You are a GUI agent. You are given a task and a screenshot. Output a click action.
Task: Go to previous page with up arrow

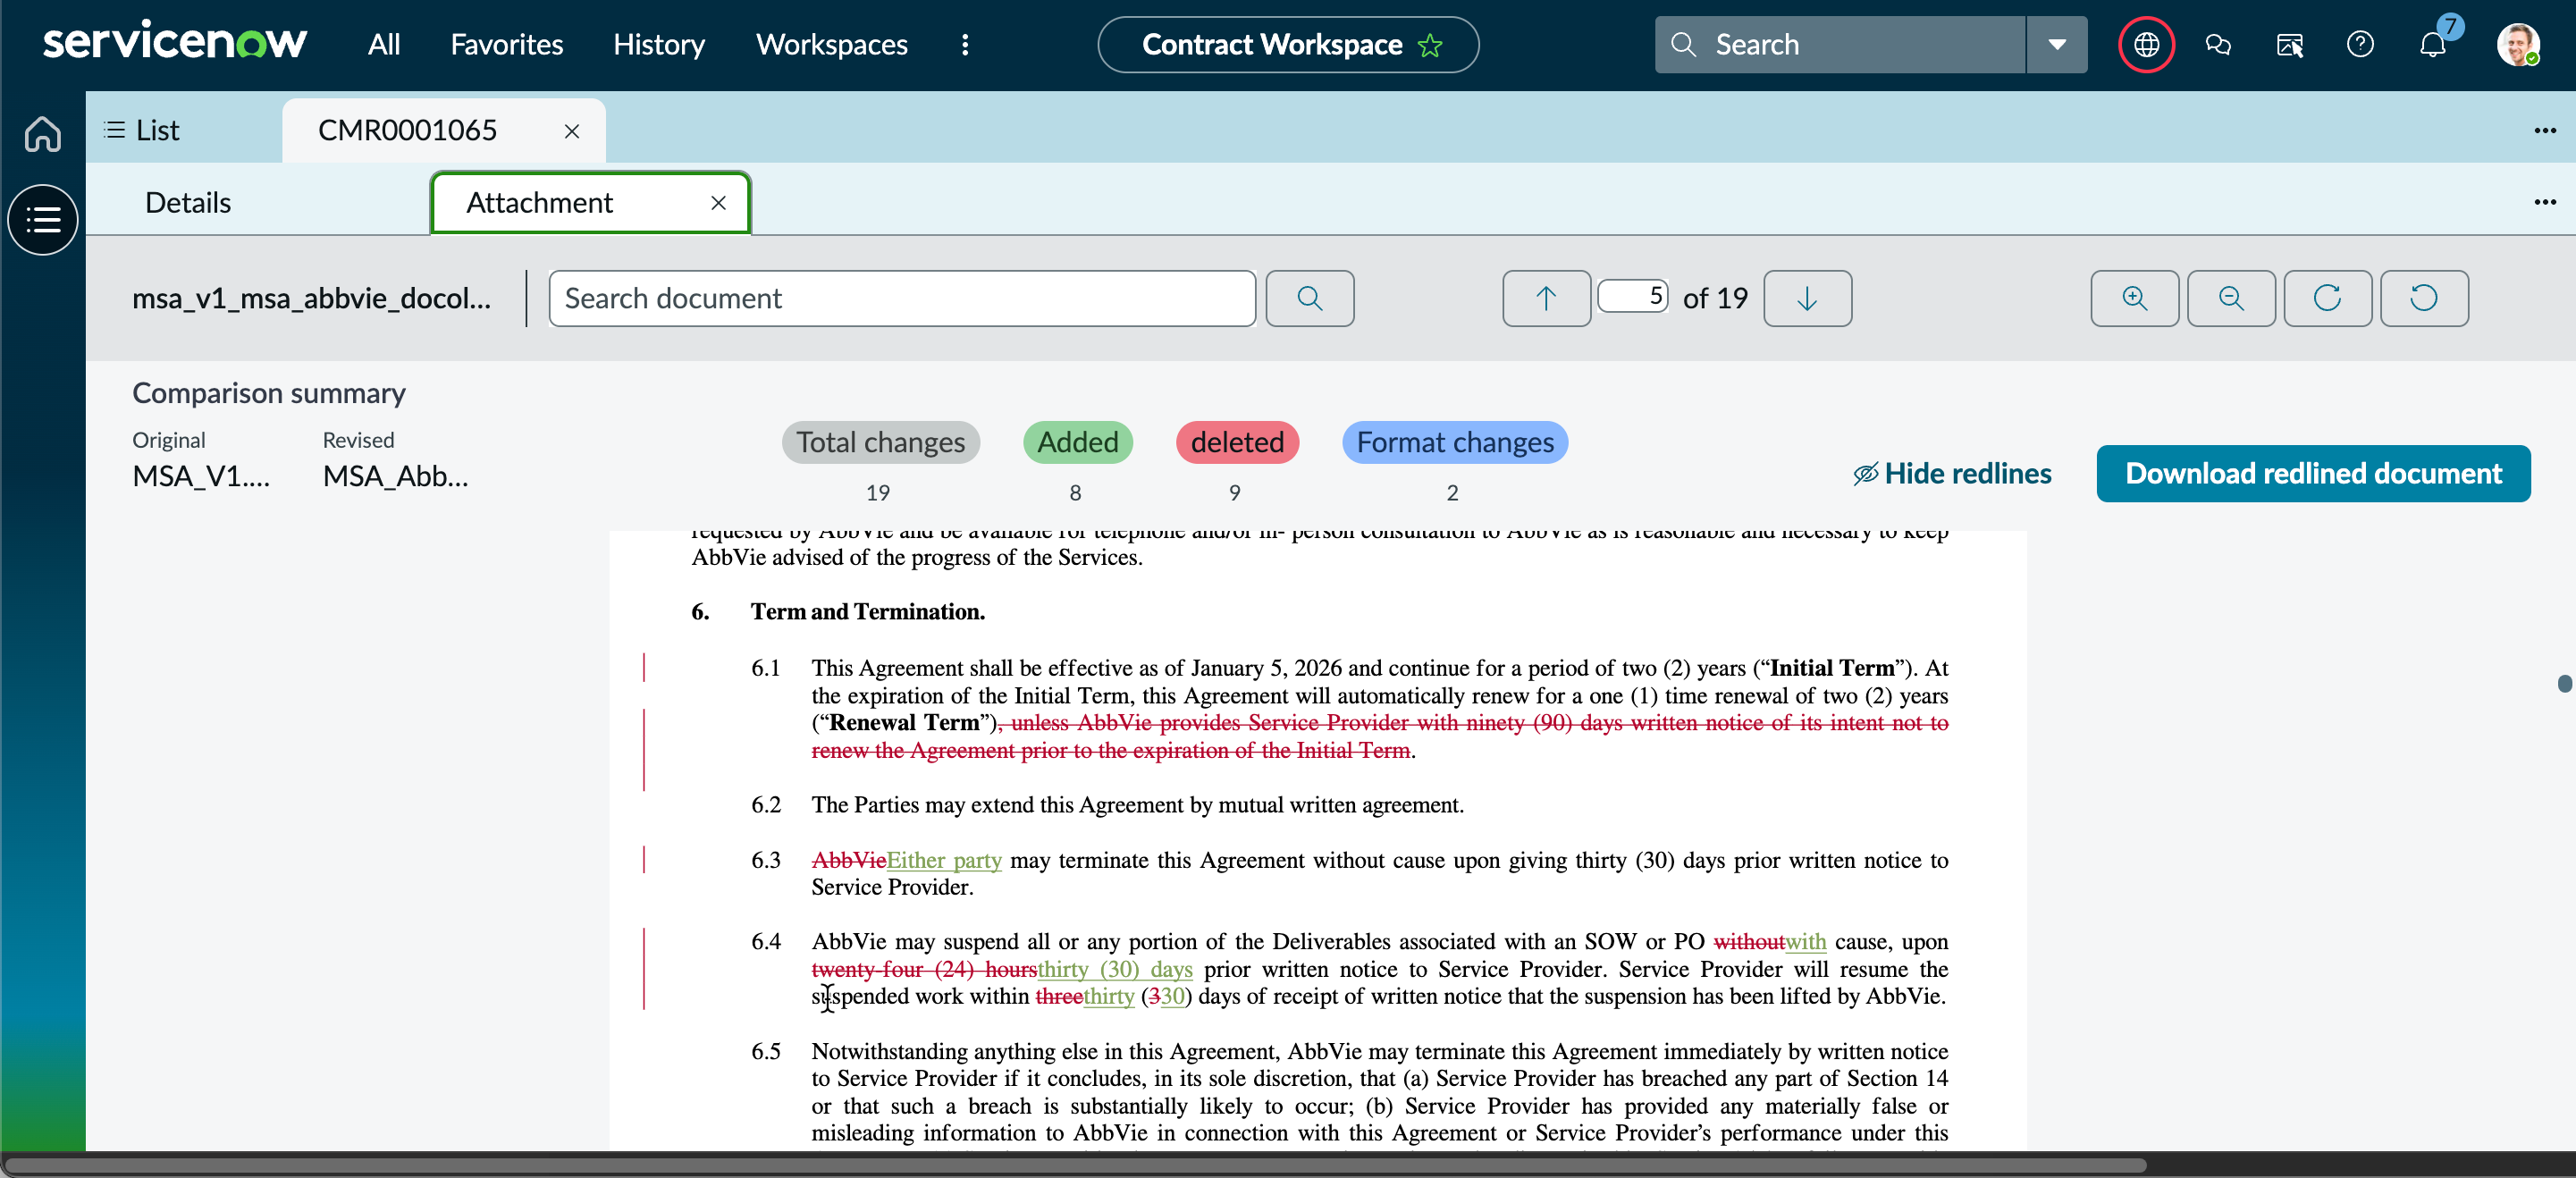coord(1546,298)
